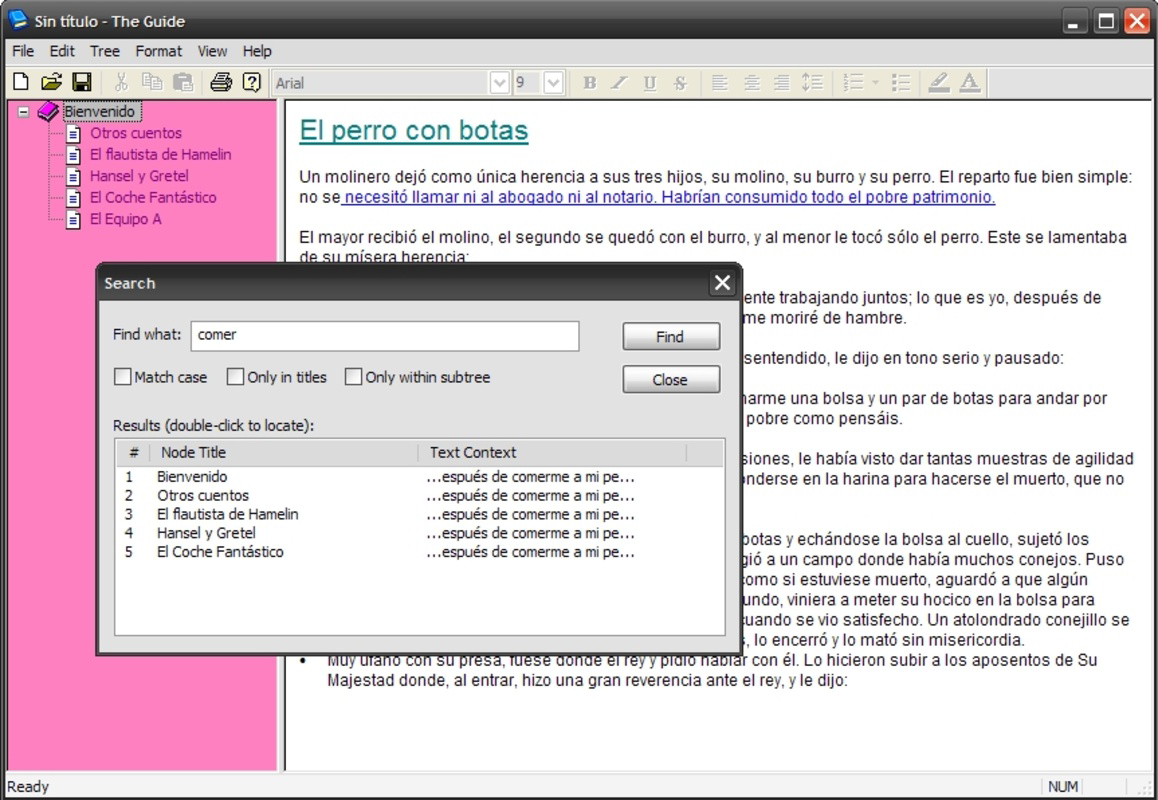Cut selection using the scissors icon
The height and width of the screenshot is (800, 1158).
click(x=121, y=82)
